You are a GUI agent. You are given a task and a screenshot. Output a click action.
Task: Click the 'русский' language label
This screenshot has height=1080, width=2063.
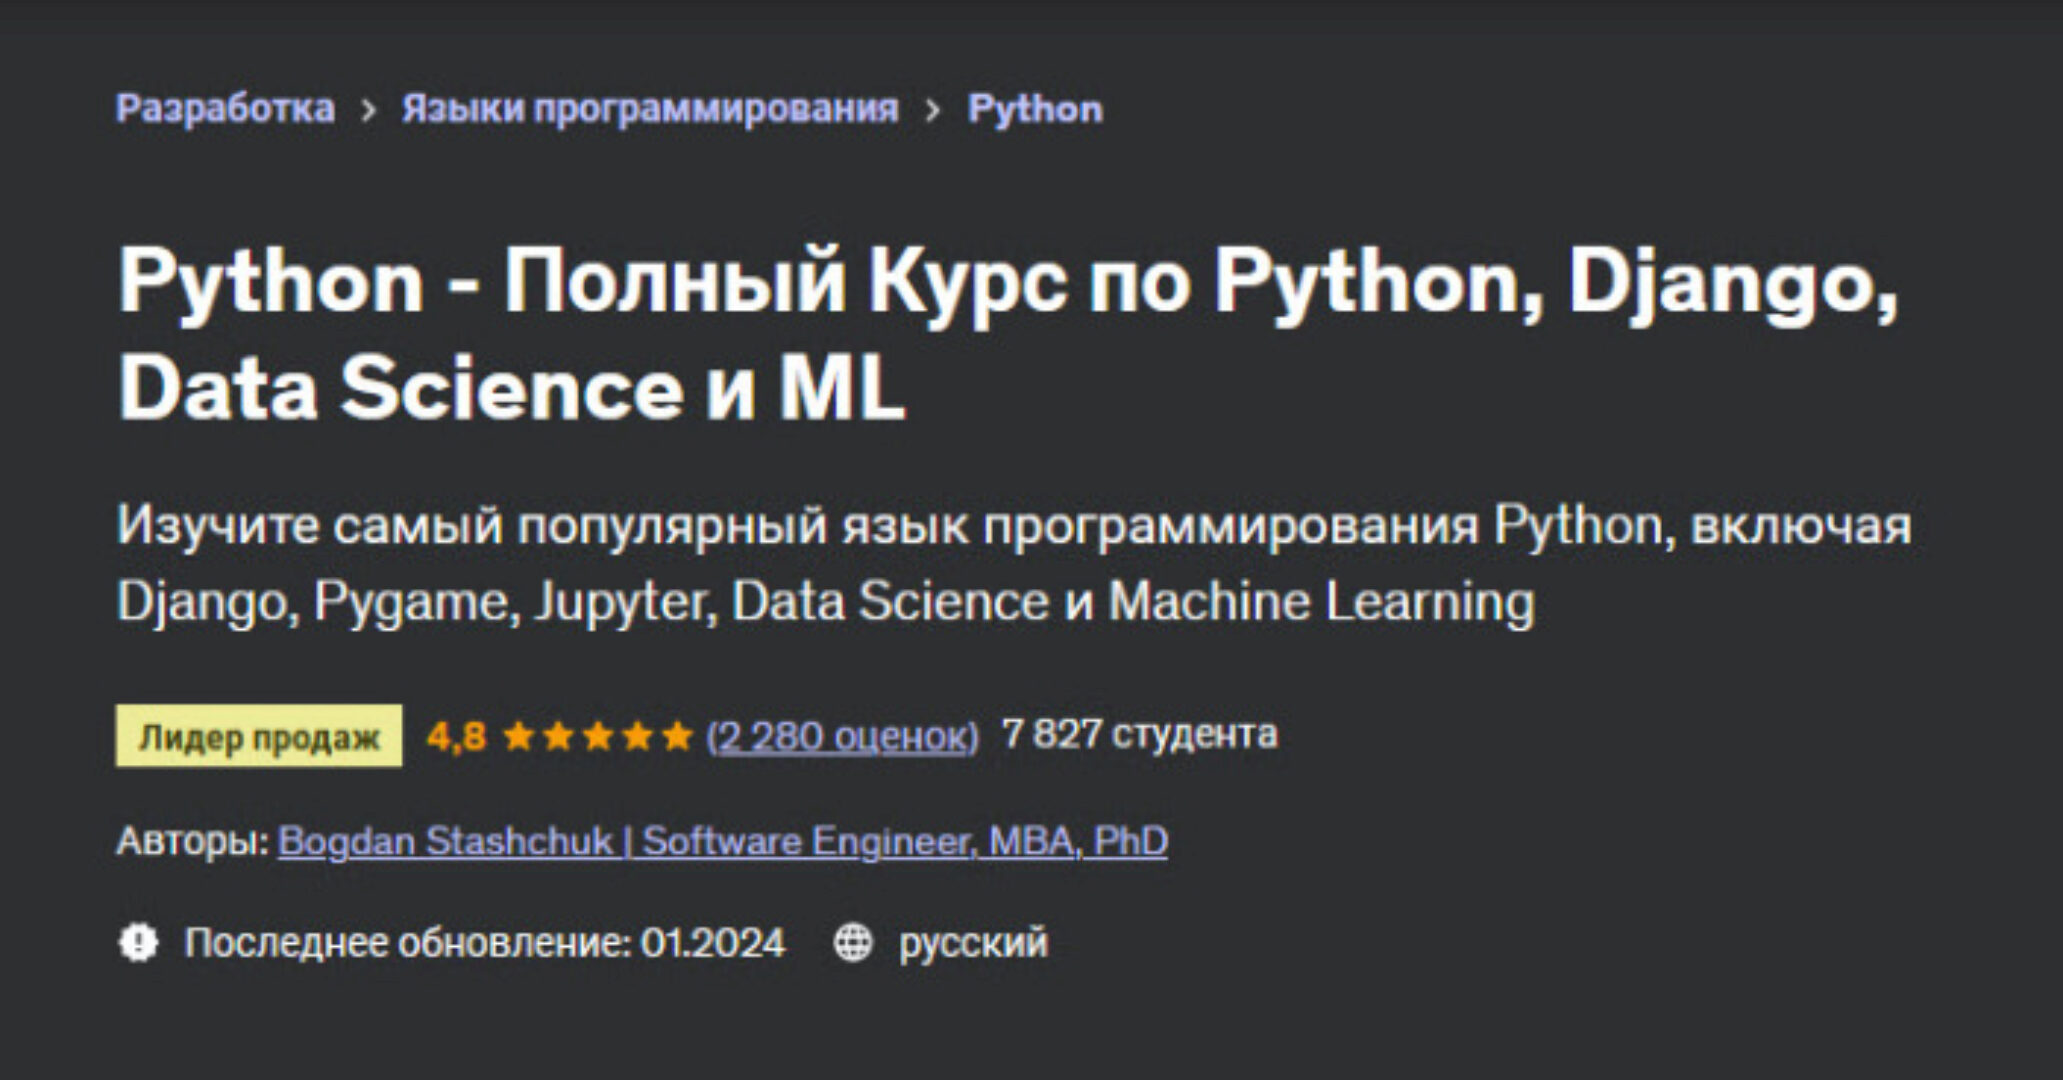(973, 940)
